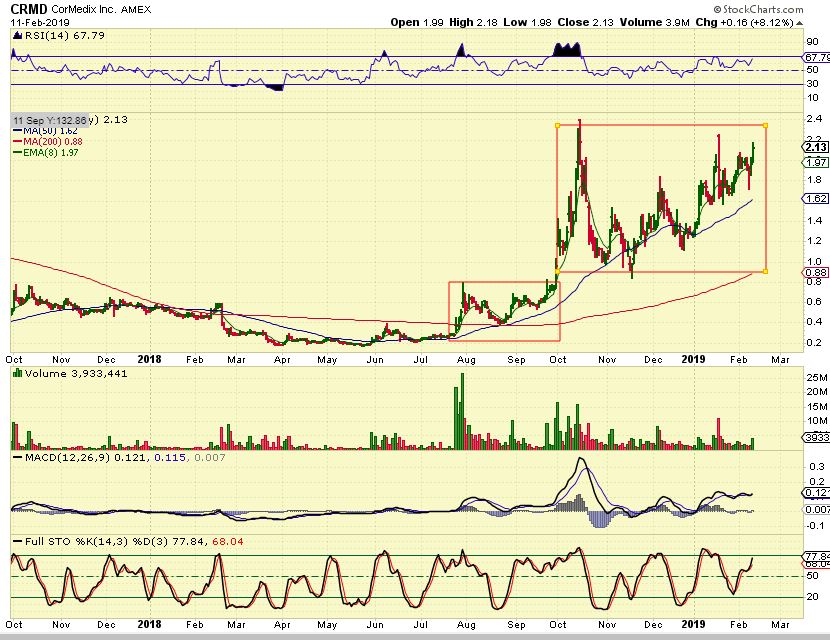Screen dimensions: 830x640
Task: Click the 67.79 RSI tag on right axis
Action: coord(816,57)
